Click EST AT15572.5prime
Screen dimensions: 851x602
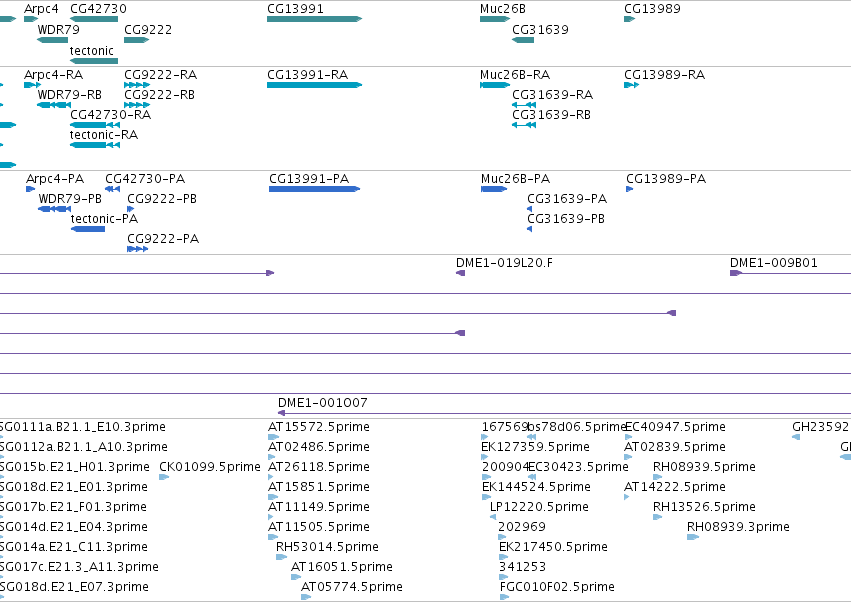coord(319,427)
